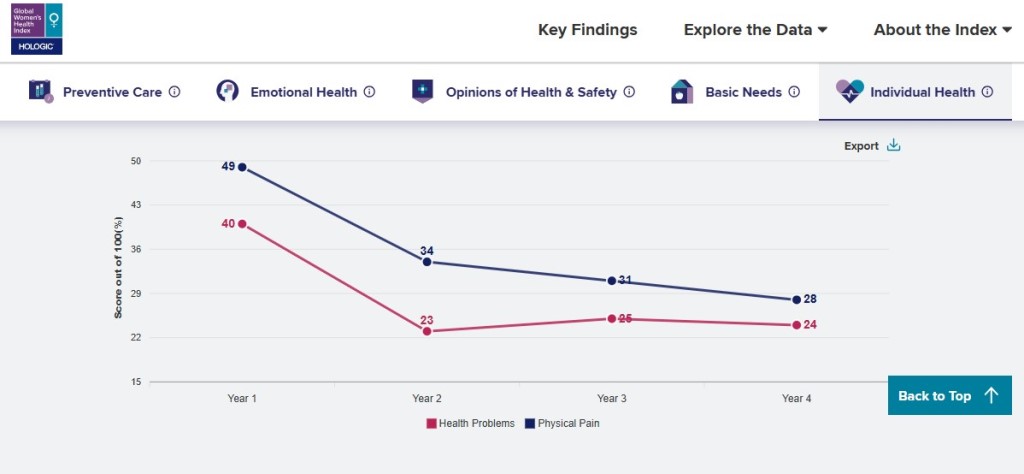The height and width of the screenshot is (474, 1024).
Task: Click the Emotional Health head icon
Action: coord(228,92)
